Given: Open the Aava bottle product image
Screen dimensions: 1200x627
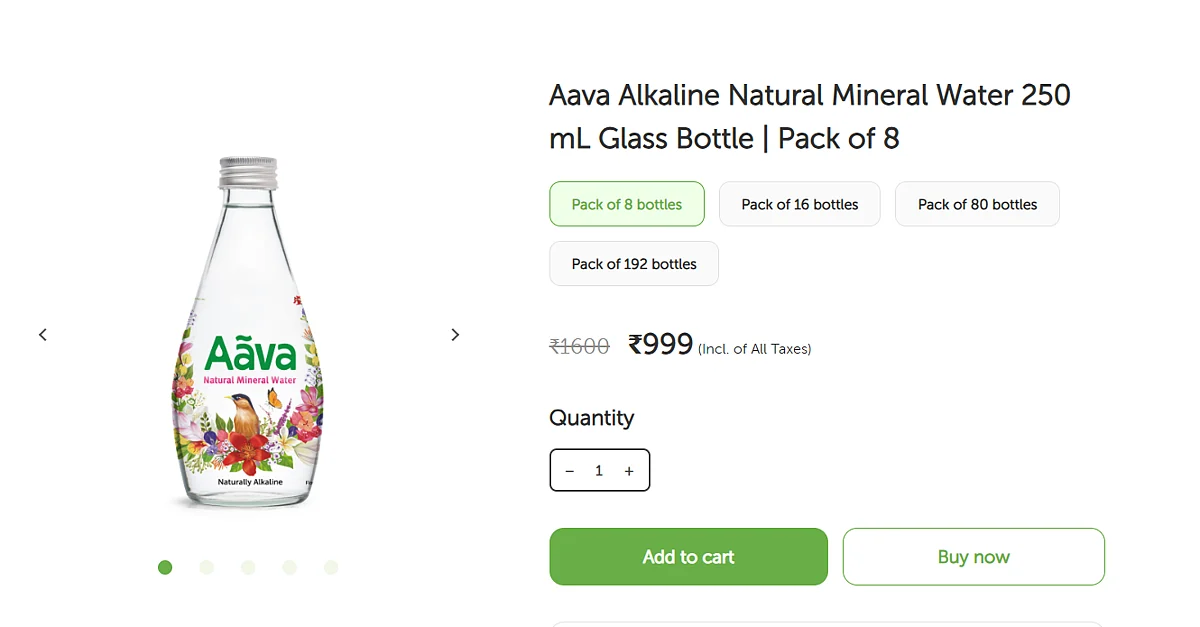Looking at the screenshot, I should click(x=249, y=333).
